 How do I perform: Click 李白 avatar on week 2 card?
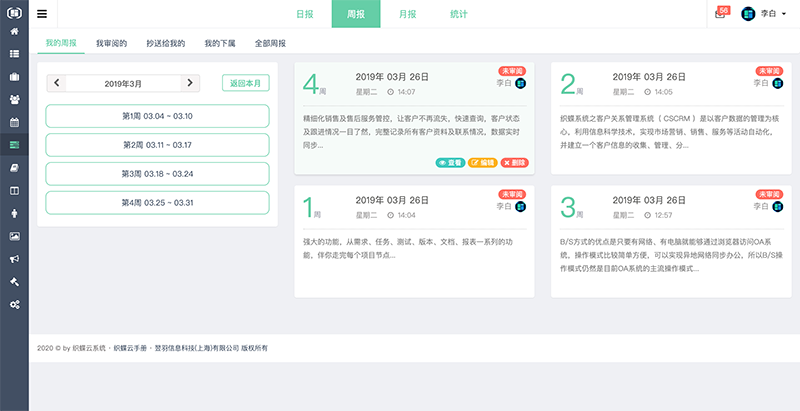(778, 83)
